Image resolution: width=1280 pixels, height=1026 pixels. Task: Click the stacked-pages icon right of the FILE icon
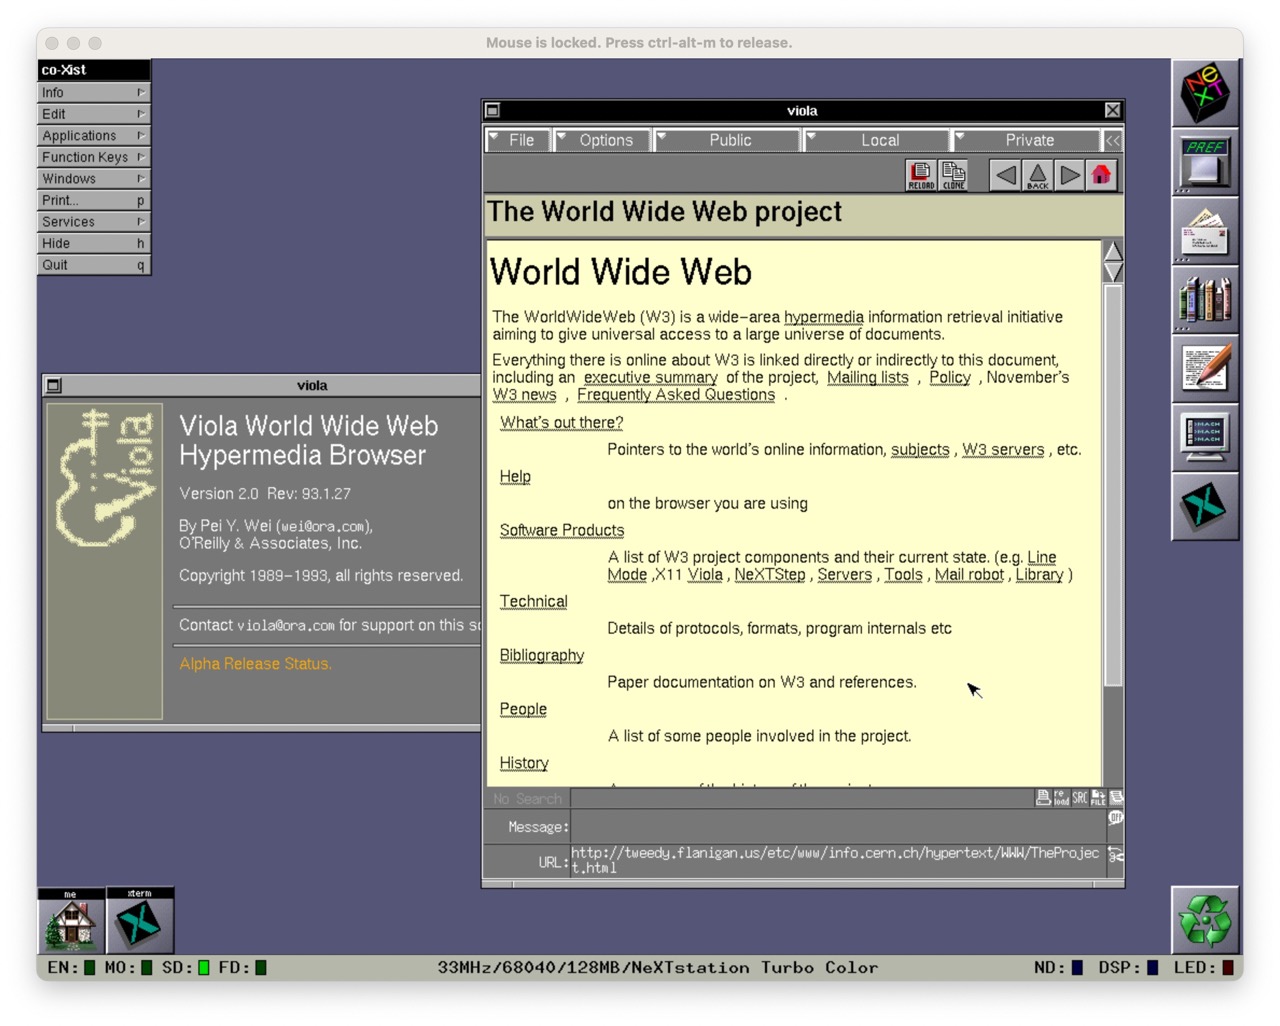[x=1116, y=798]
